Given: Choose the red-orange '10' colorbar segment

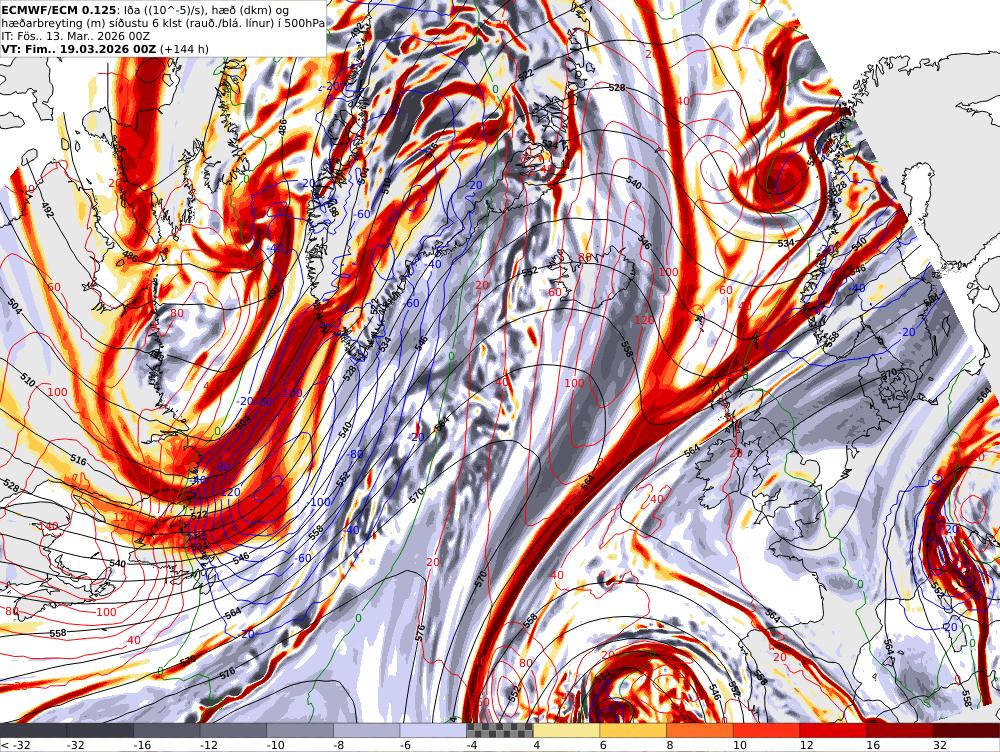Looking at the screenshot, I should (767, 730).
